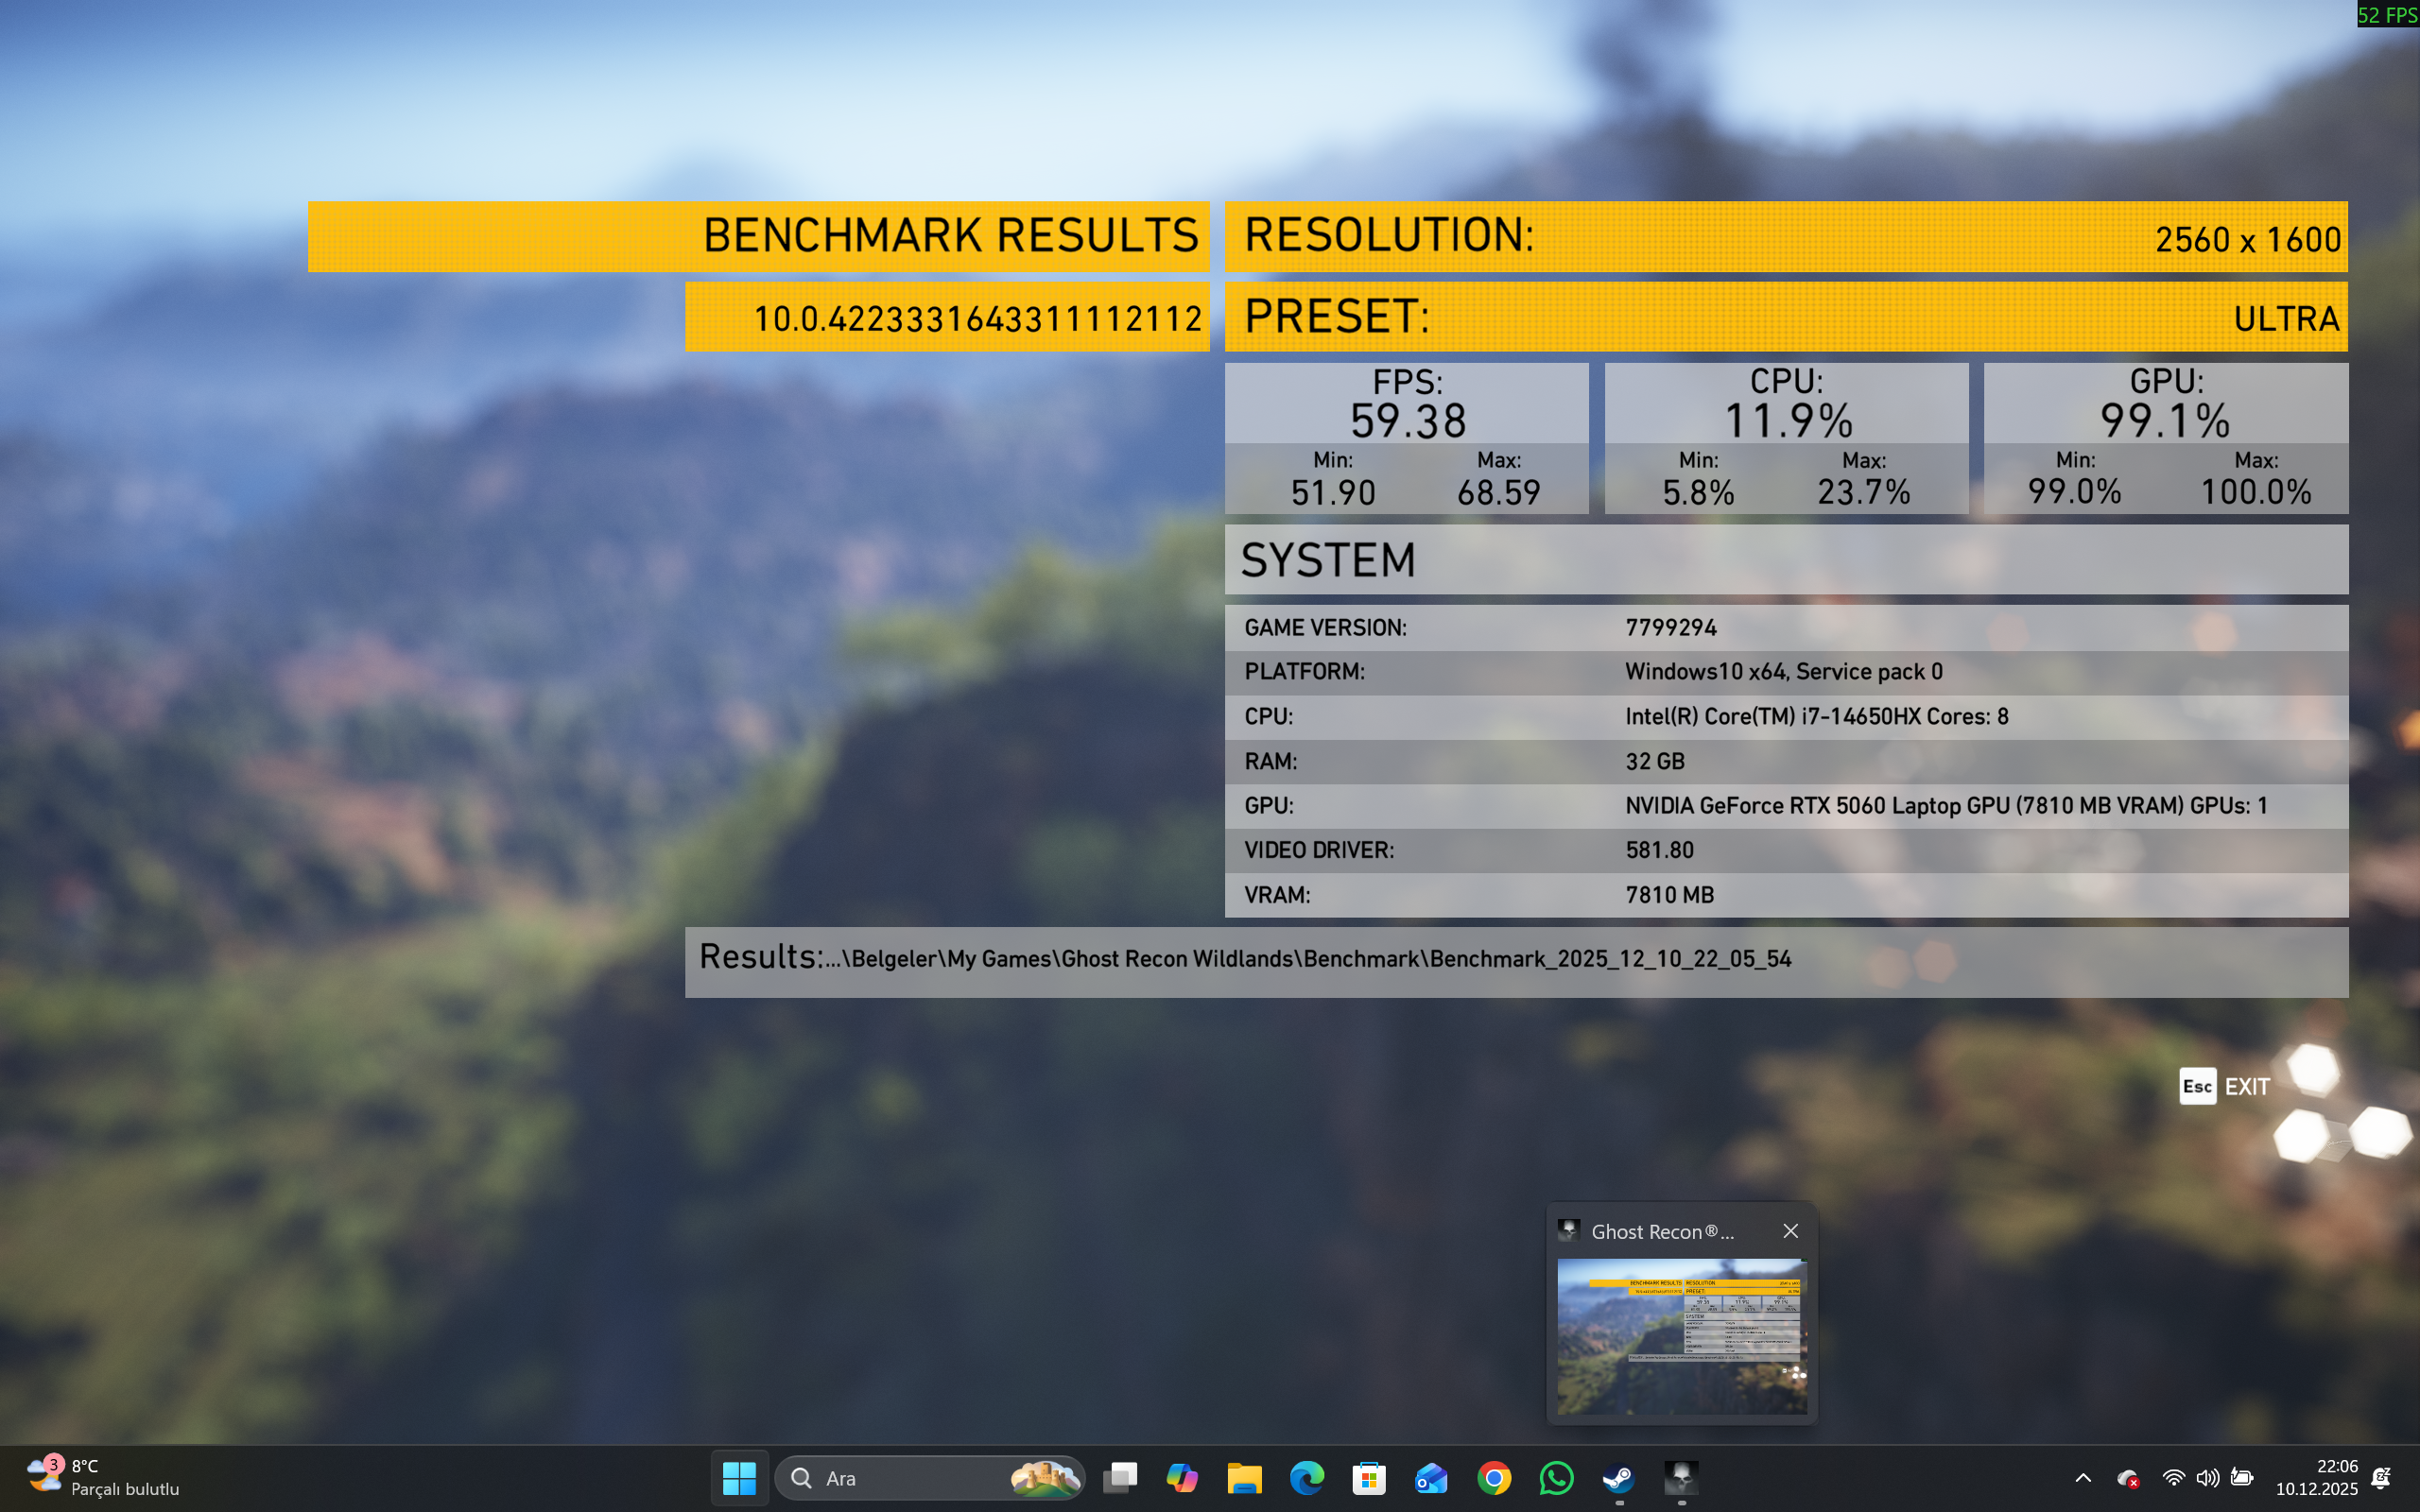Show hidden system tray icons
This screenshot has height=1512, width=2420.
(2083, 1477)
